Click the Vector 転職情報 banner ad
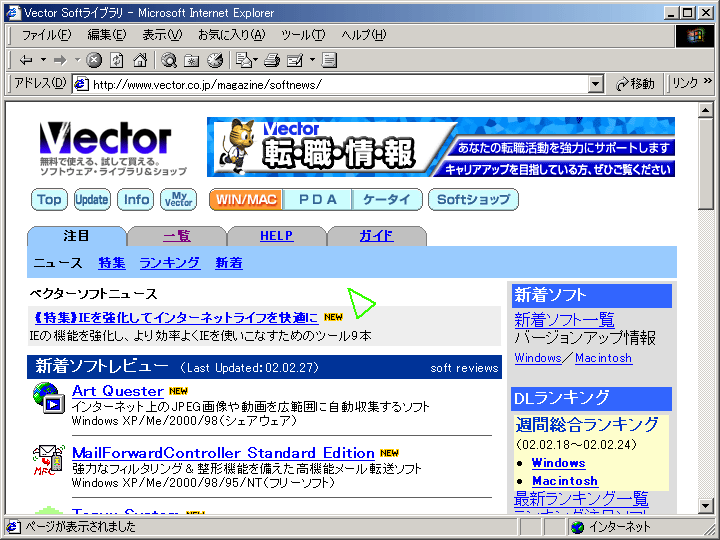 pos(441,147)
